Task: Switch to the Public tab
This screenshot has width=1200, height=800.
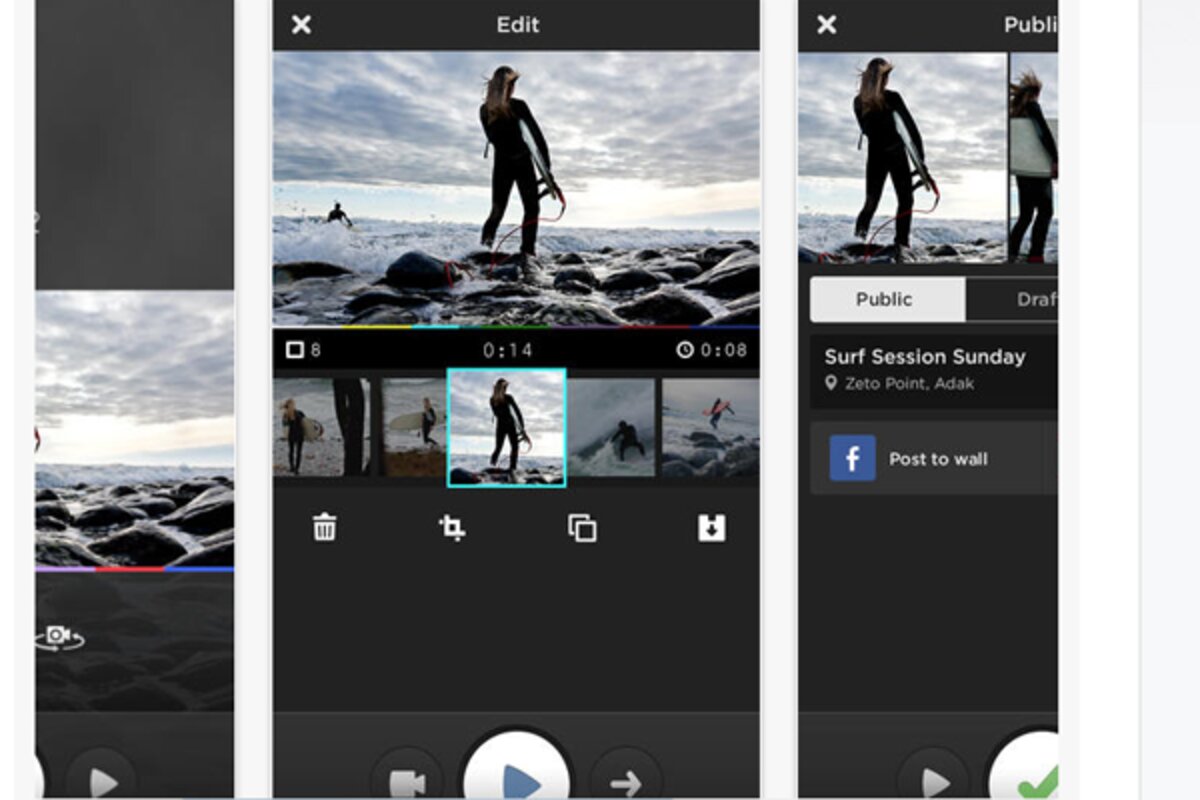Action: tap(887, 299)
